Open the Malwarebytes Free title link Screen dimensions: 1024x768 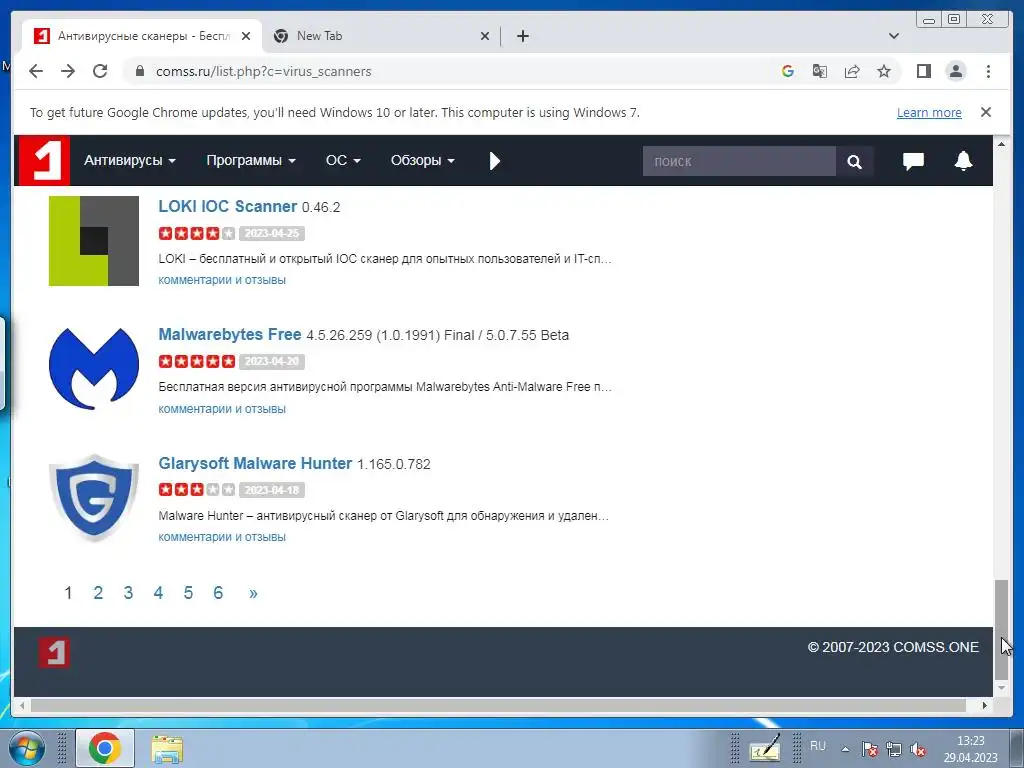pyautogui.click(x=230, y=334)
